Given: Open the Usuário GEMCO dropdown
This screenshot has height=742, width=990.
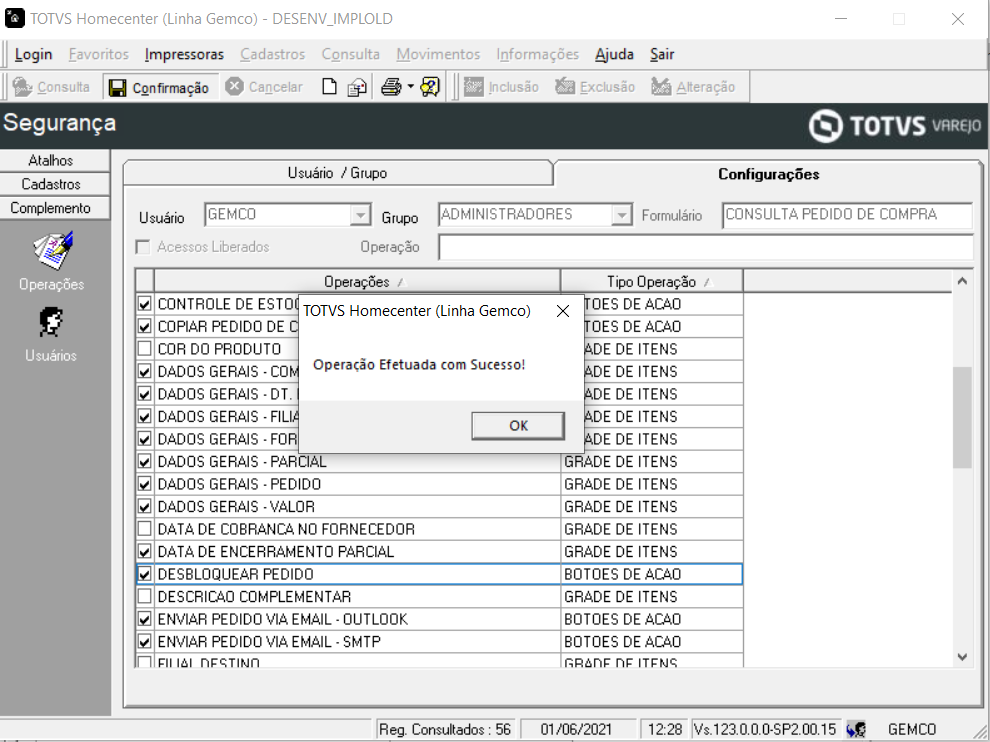Looking at the screenshot, I should pos(360,215).
